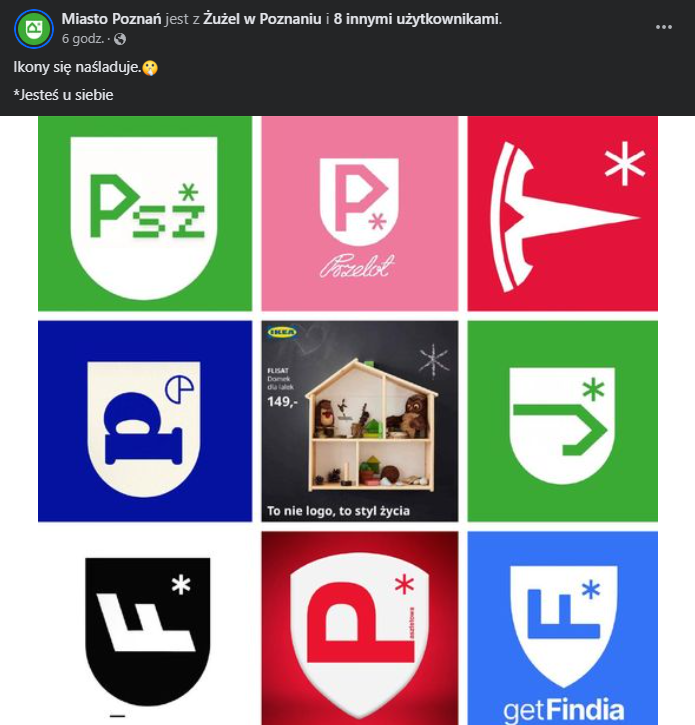
Task: Open the green arrow shield logo image
Action: [562, 420]
